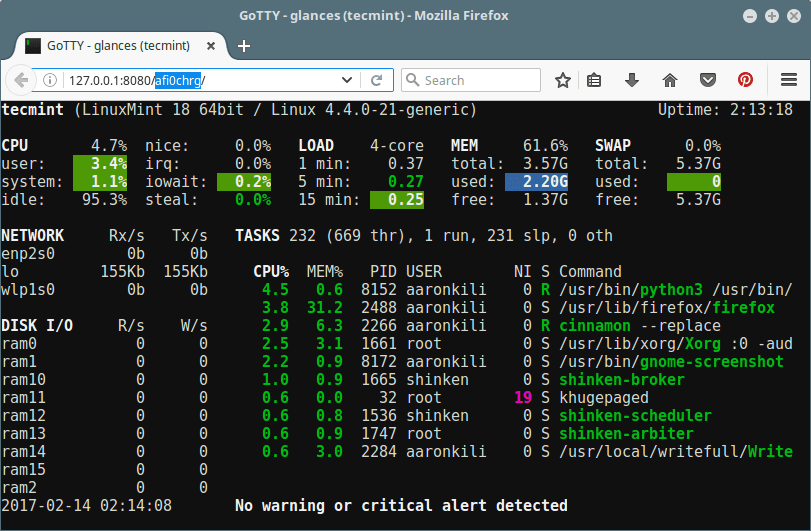This screenshot has width=811, height=531.
Task: Click the Pinterest toolbar icon
Action: pyautogui.click(x=745, y=80)
